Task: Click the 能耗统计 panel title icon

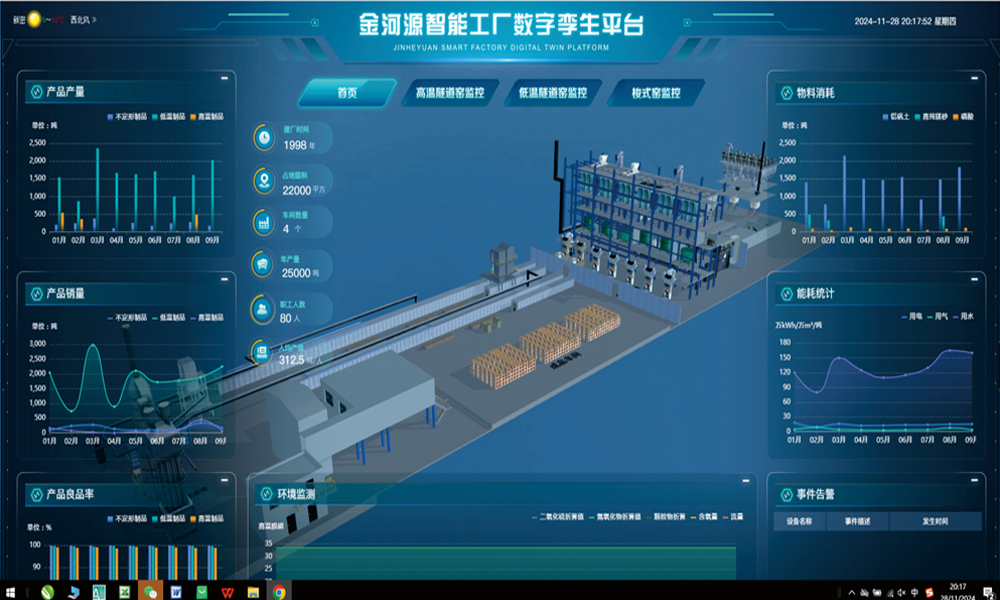Action: [x=786, y=294]
